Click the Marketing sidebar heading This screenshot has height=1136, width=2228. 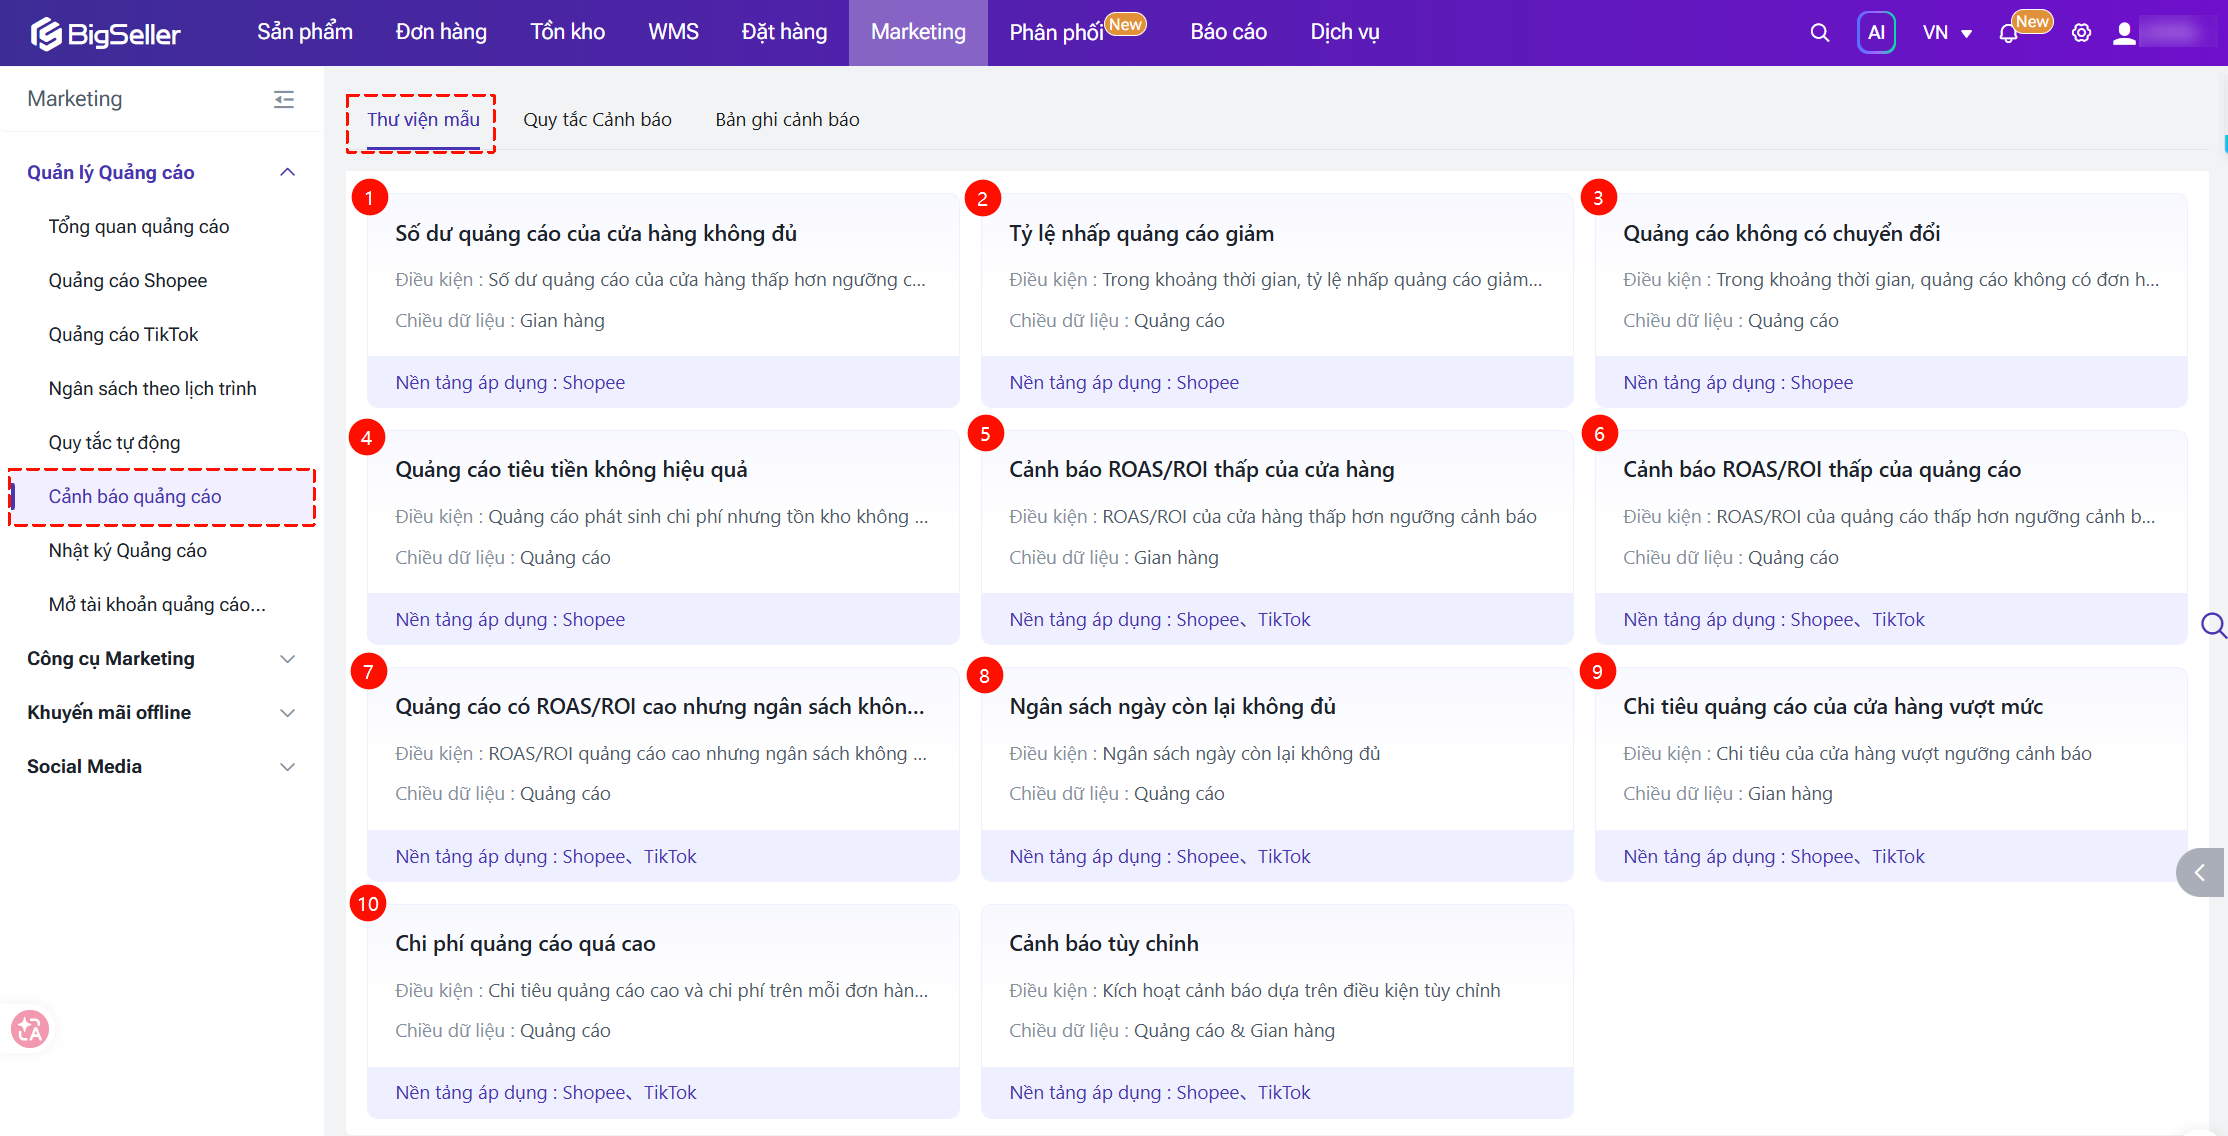75,99
